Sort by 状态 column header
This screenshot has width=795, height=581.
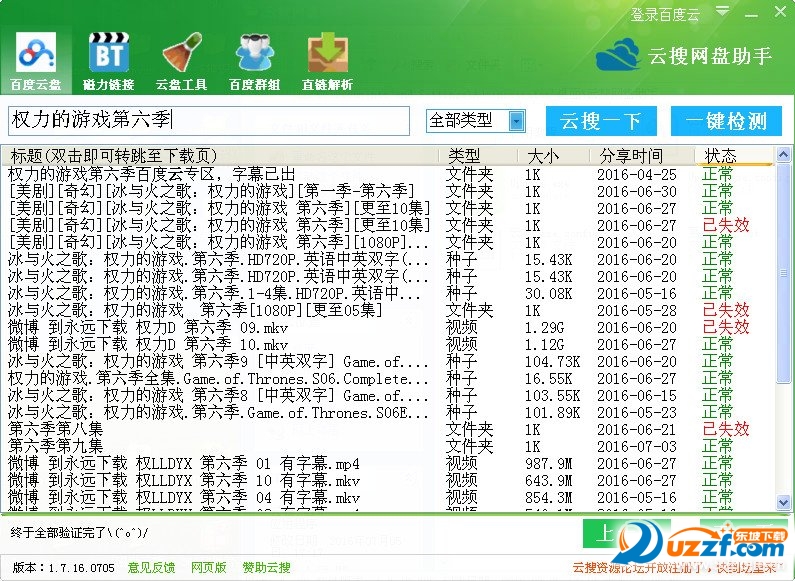[735, 156]
